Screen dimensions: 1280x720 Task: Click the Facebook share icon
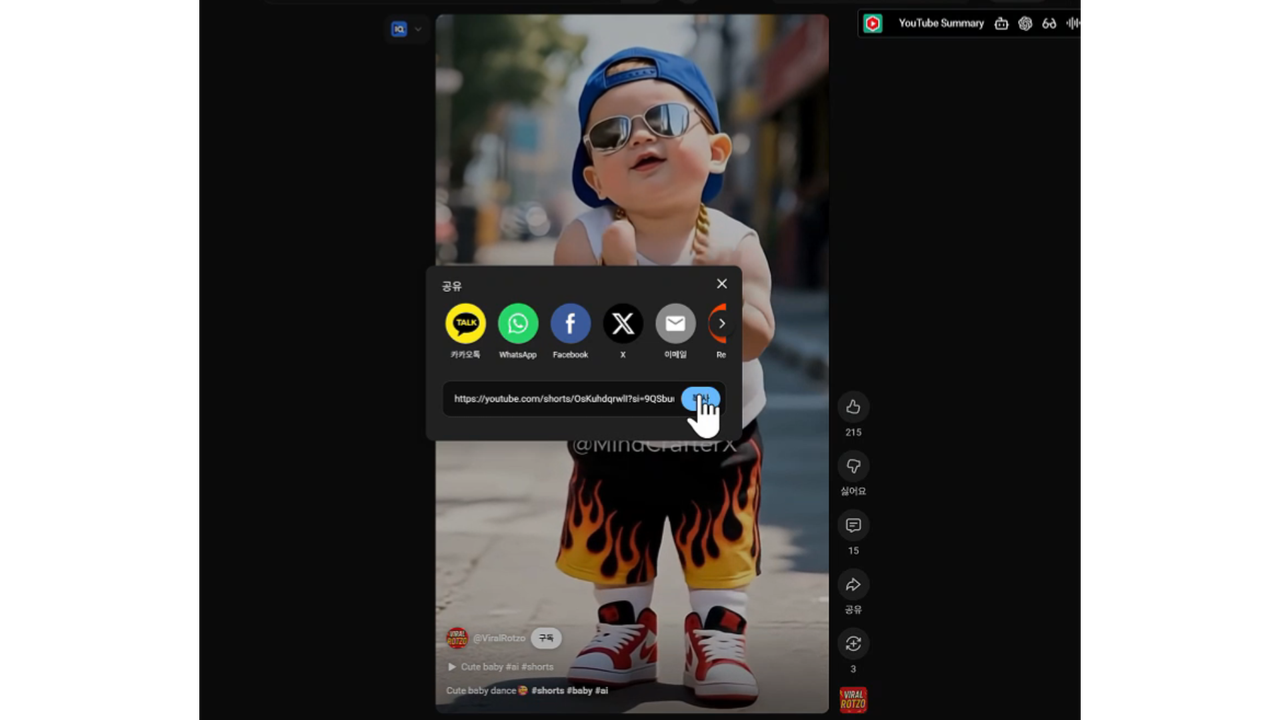click(570, 324)
